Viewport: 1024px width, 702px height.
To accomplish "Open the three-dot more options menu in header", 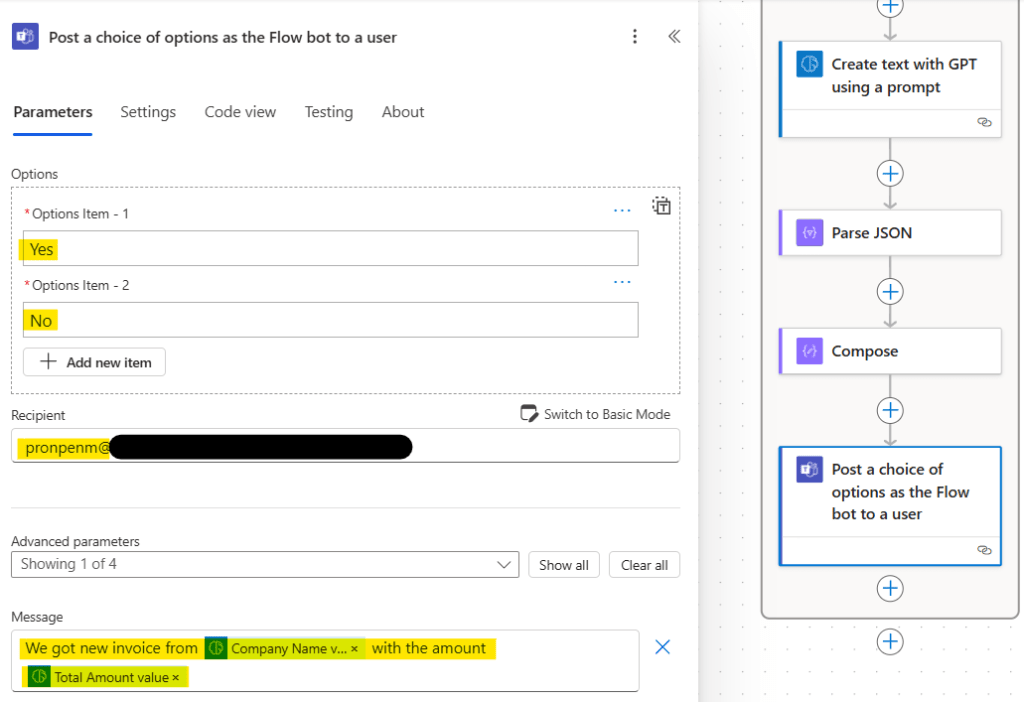I will tap(634, 37).
